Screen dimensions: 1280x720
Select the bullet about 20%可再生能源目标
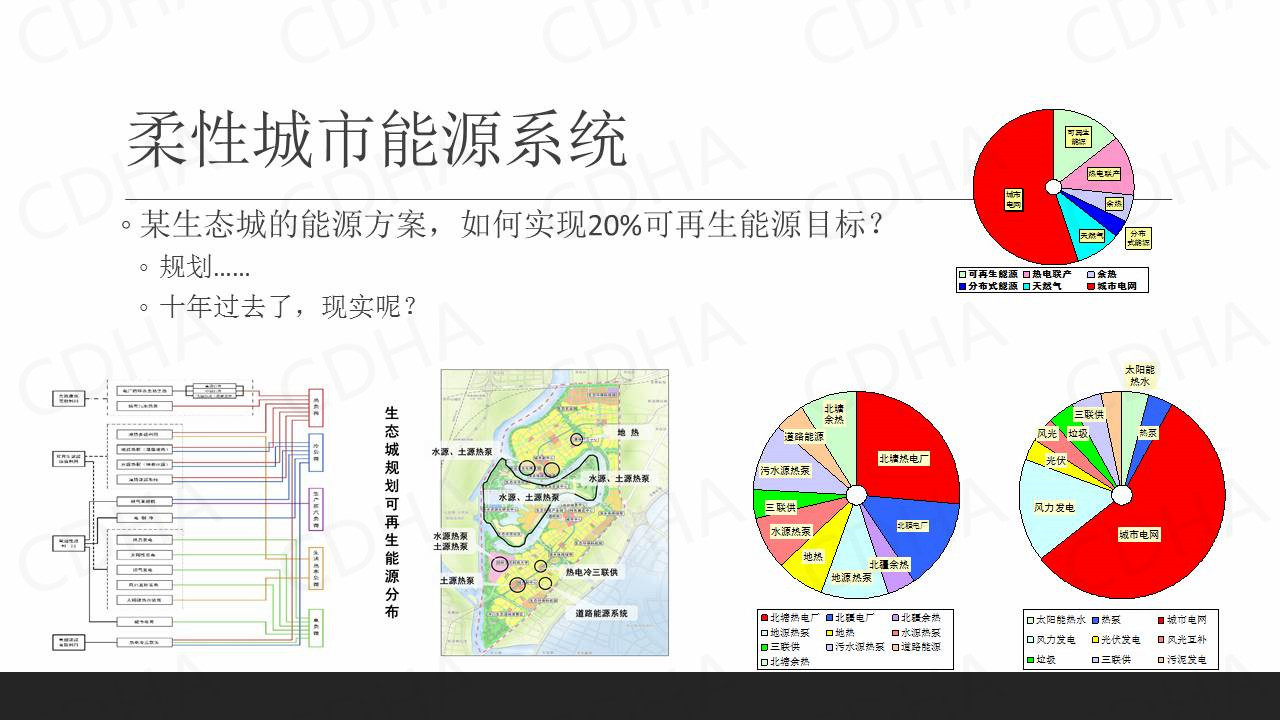[512, 224]
